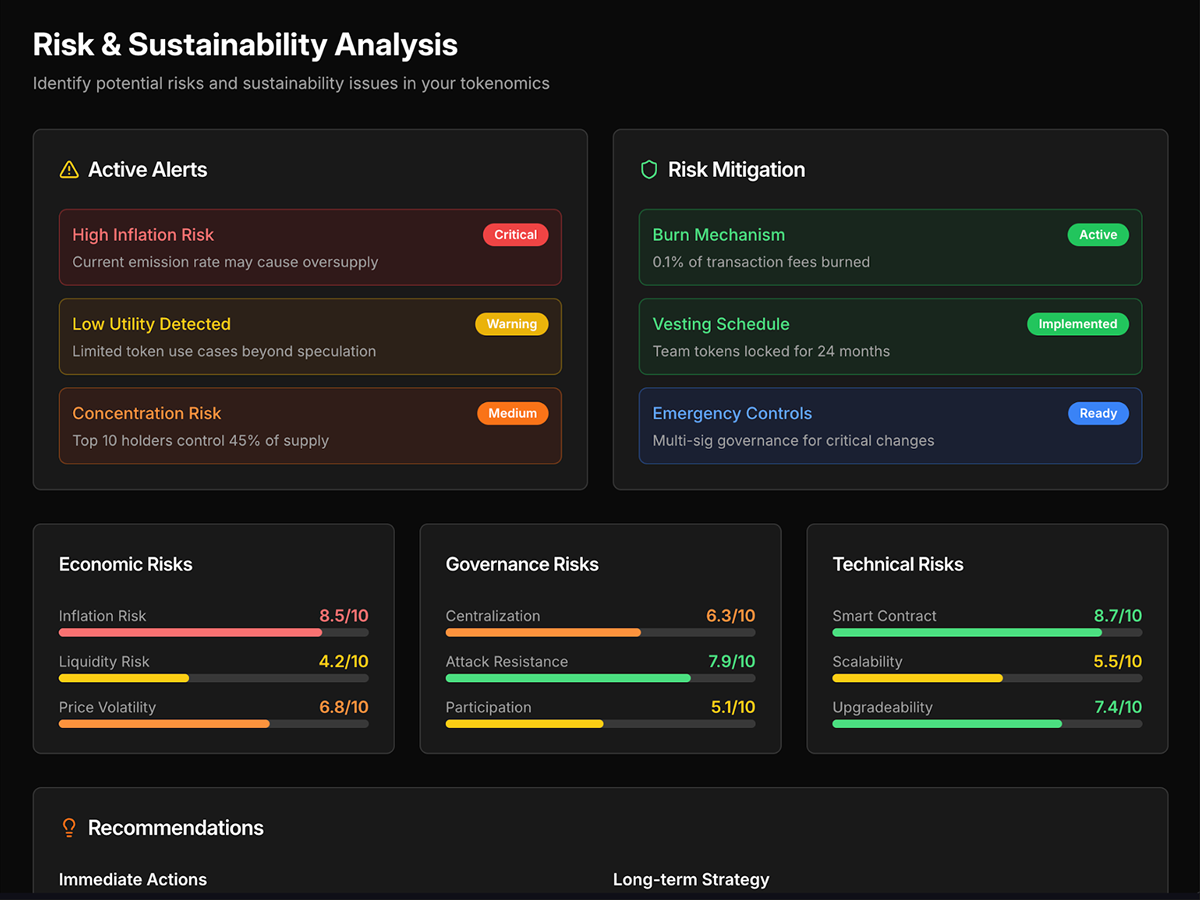This screenshot has height=900, width=1200.
Task: Click the Upgradeability progress bar
Action: click(x=987, y=723)
